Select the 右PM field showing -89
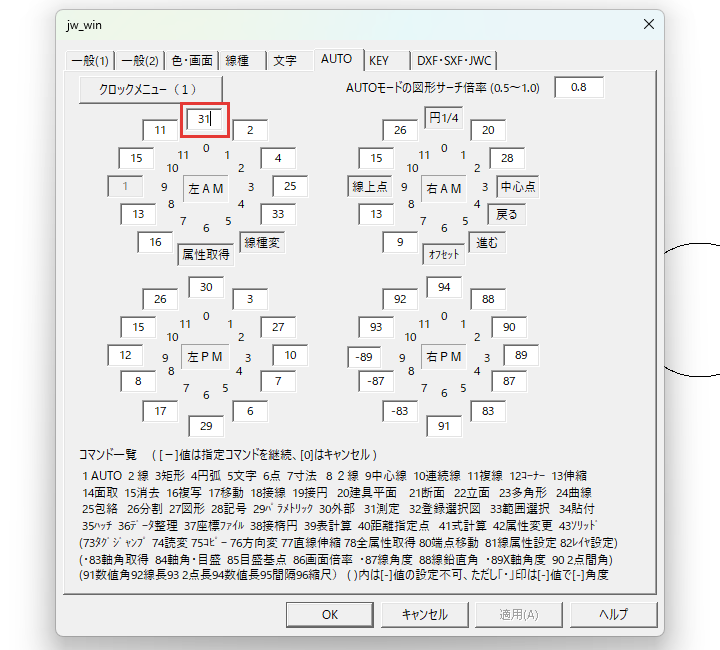Viewport: 720px width, 650px height. pyautogui.click(x=365, y=357)
